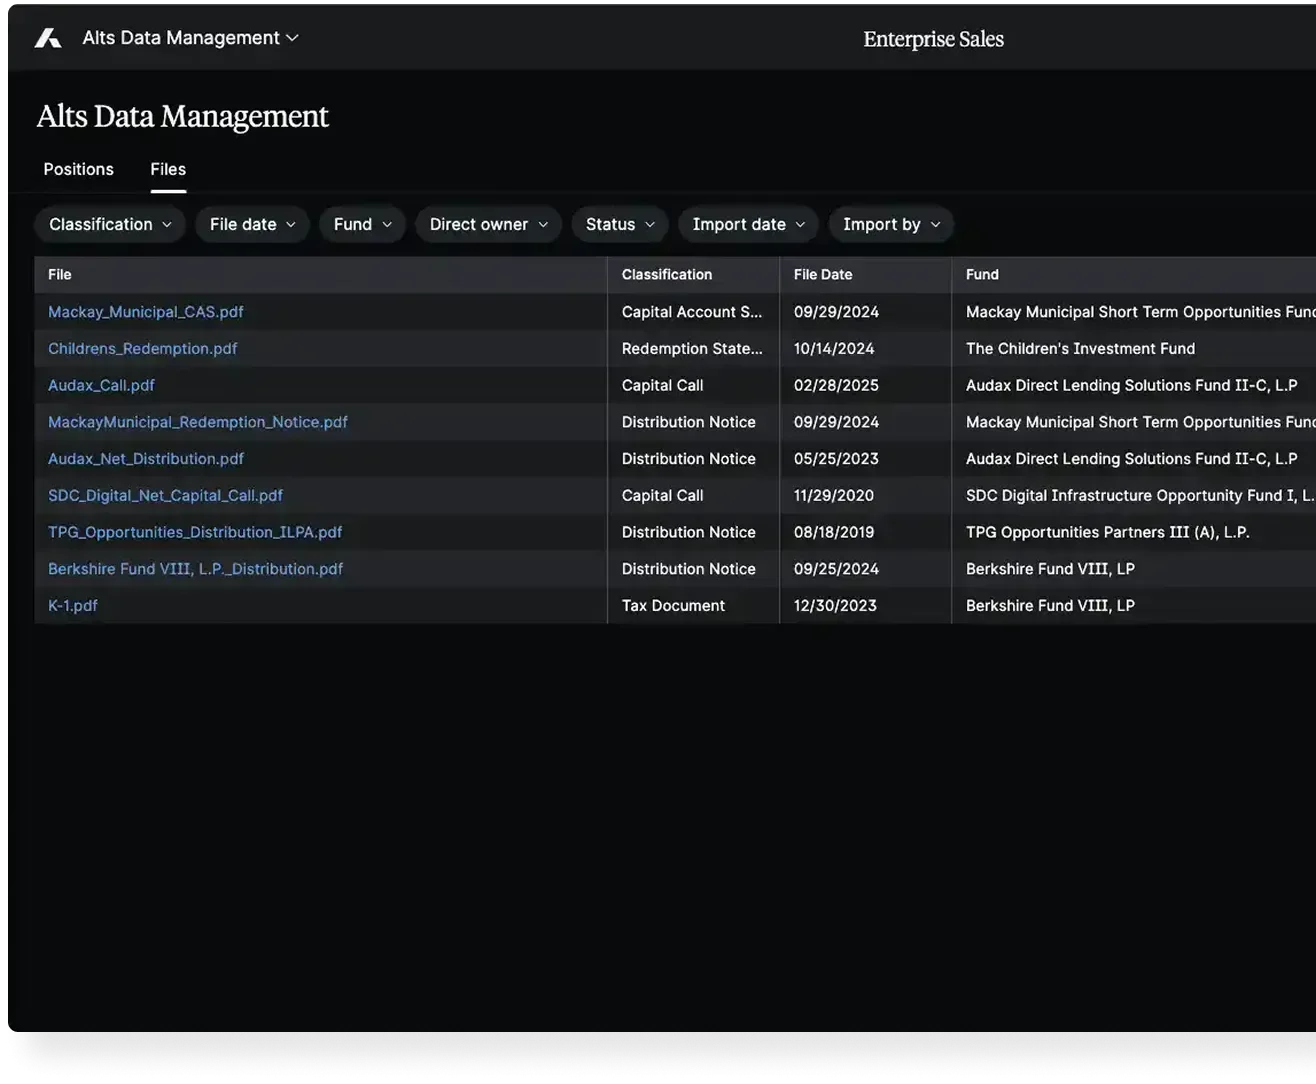Viewport: 1316px width, 1084px height.
Task: Open MackayMunicipal_Redemption_Notice.pdf link
Action: click(198, 422)
